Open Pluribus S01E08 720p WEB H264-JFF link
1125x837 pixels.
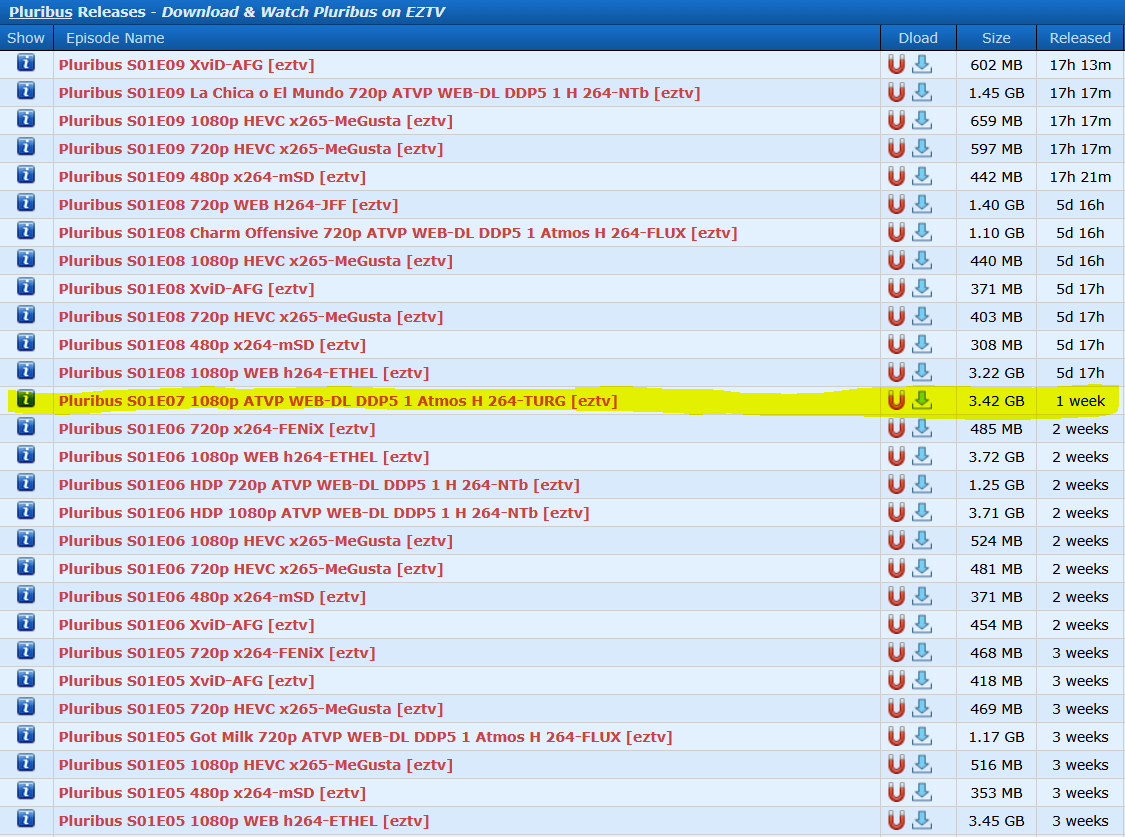[228, 204]
